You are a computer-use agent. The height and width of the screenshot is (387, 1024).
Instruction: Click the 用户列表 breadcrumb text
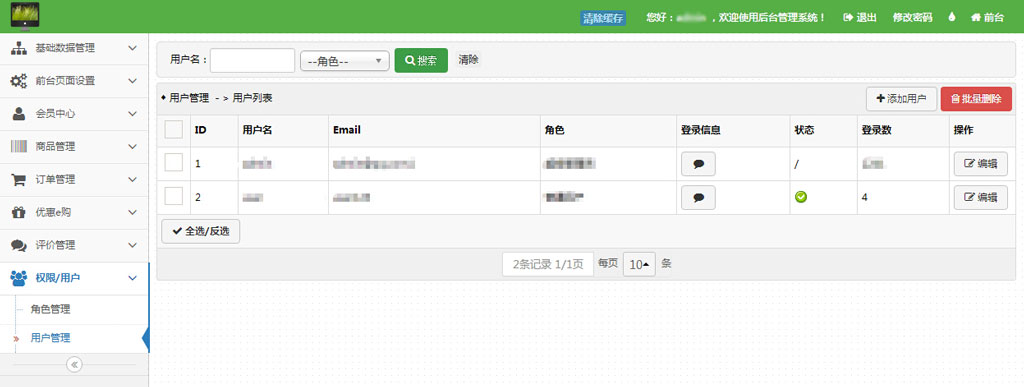pos(252,99)
